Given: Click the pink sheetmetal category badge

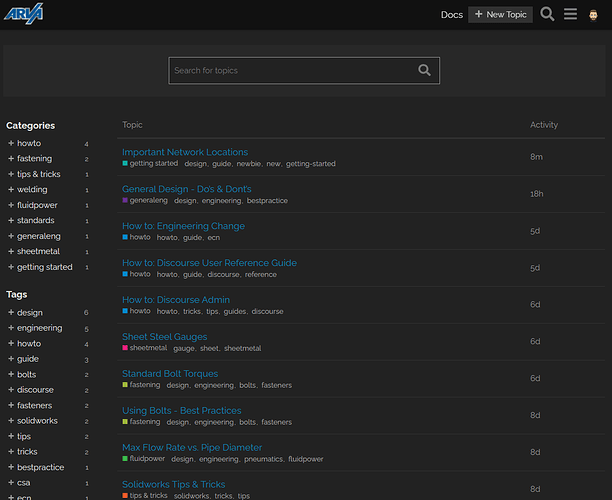Looking at the screenshot, I should click(x=145, y=348).
